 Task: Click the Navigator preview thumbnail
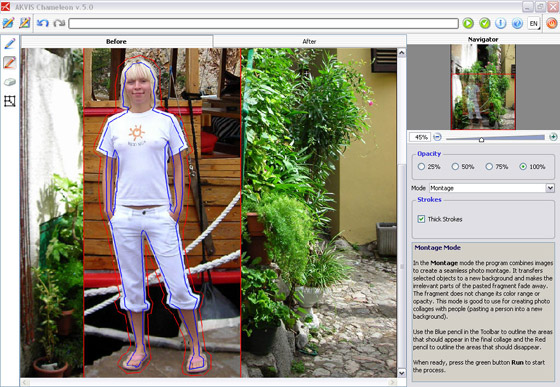click(483, 87)
